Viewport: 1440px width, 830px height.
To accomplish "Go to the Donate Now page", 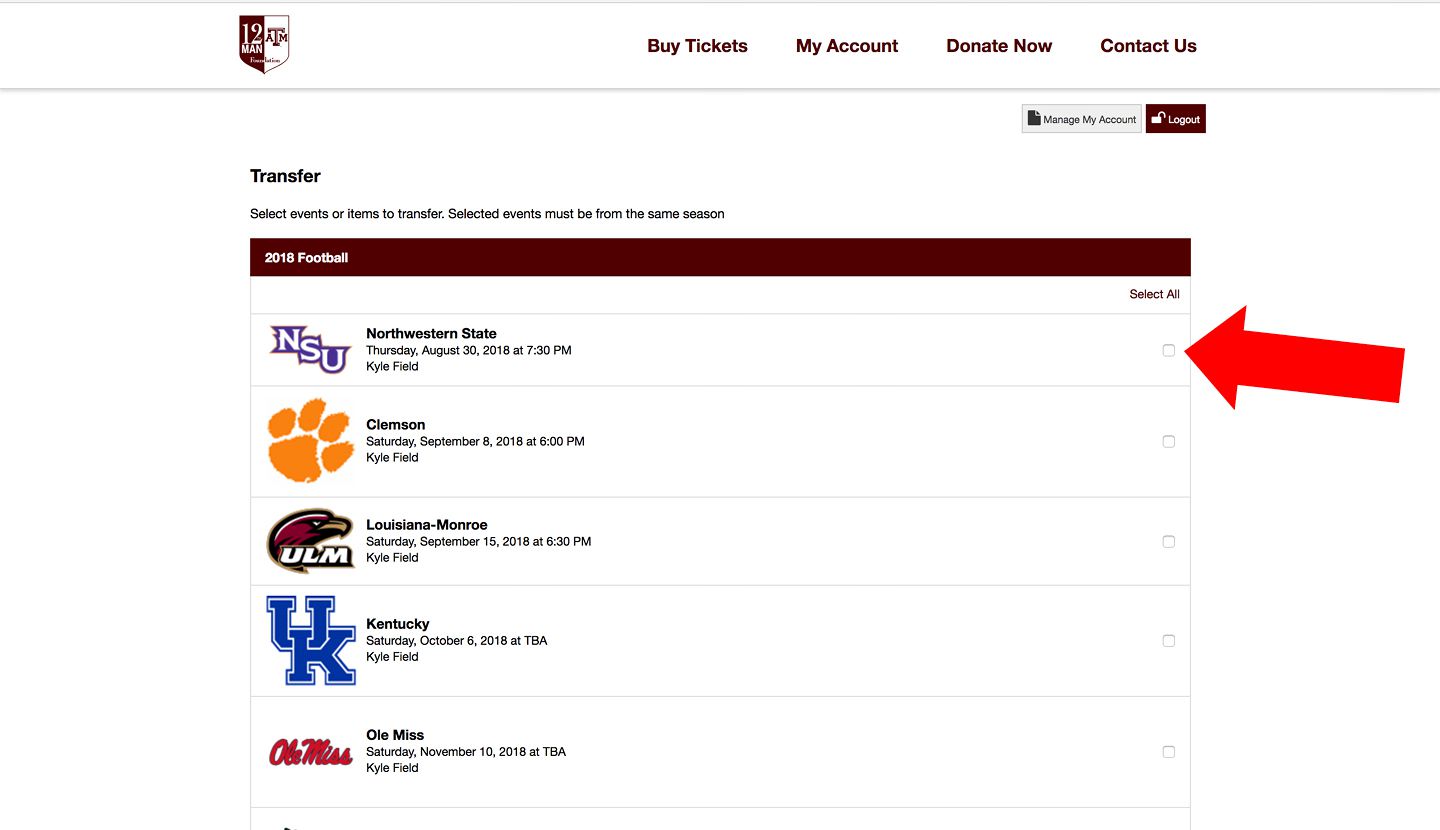I will click(999, 46).
